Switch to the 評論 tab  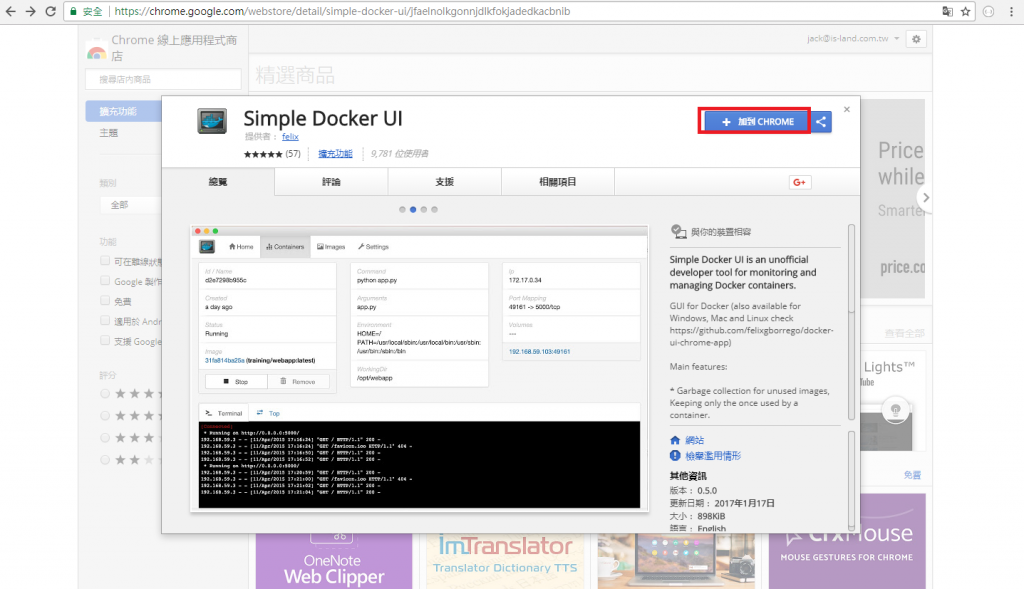point(331,182)
